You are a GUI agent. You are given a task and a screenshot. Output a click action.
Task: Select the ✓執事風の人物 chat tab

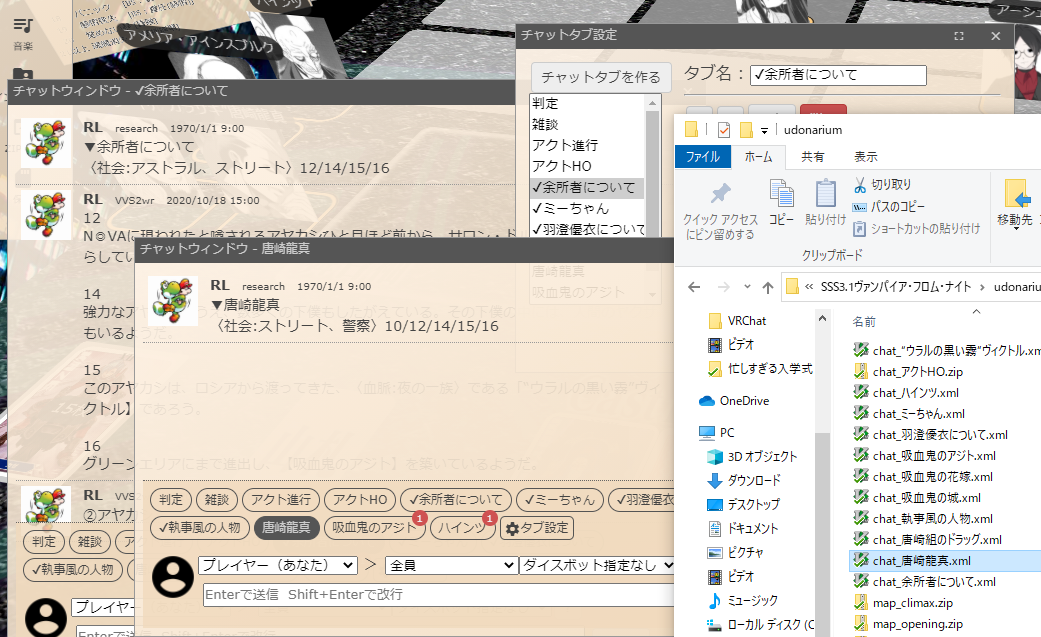coord(199,528)
